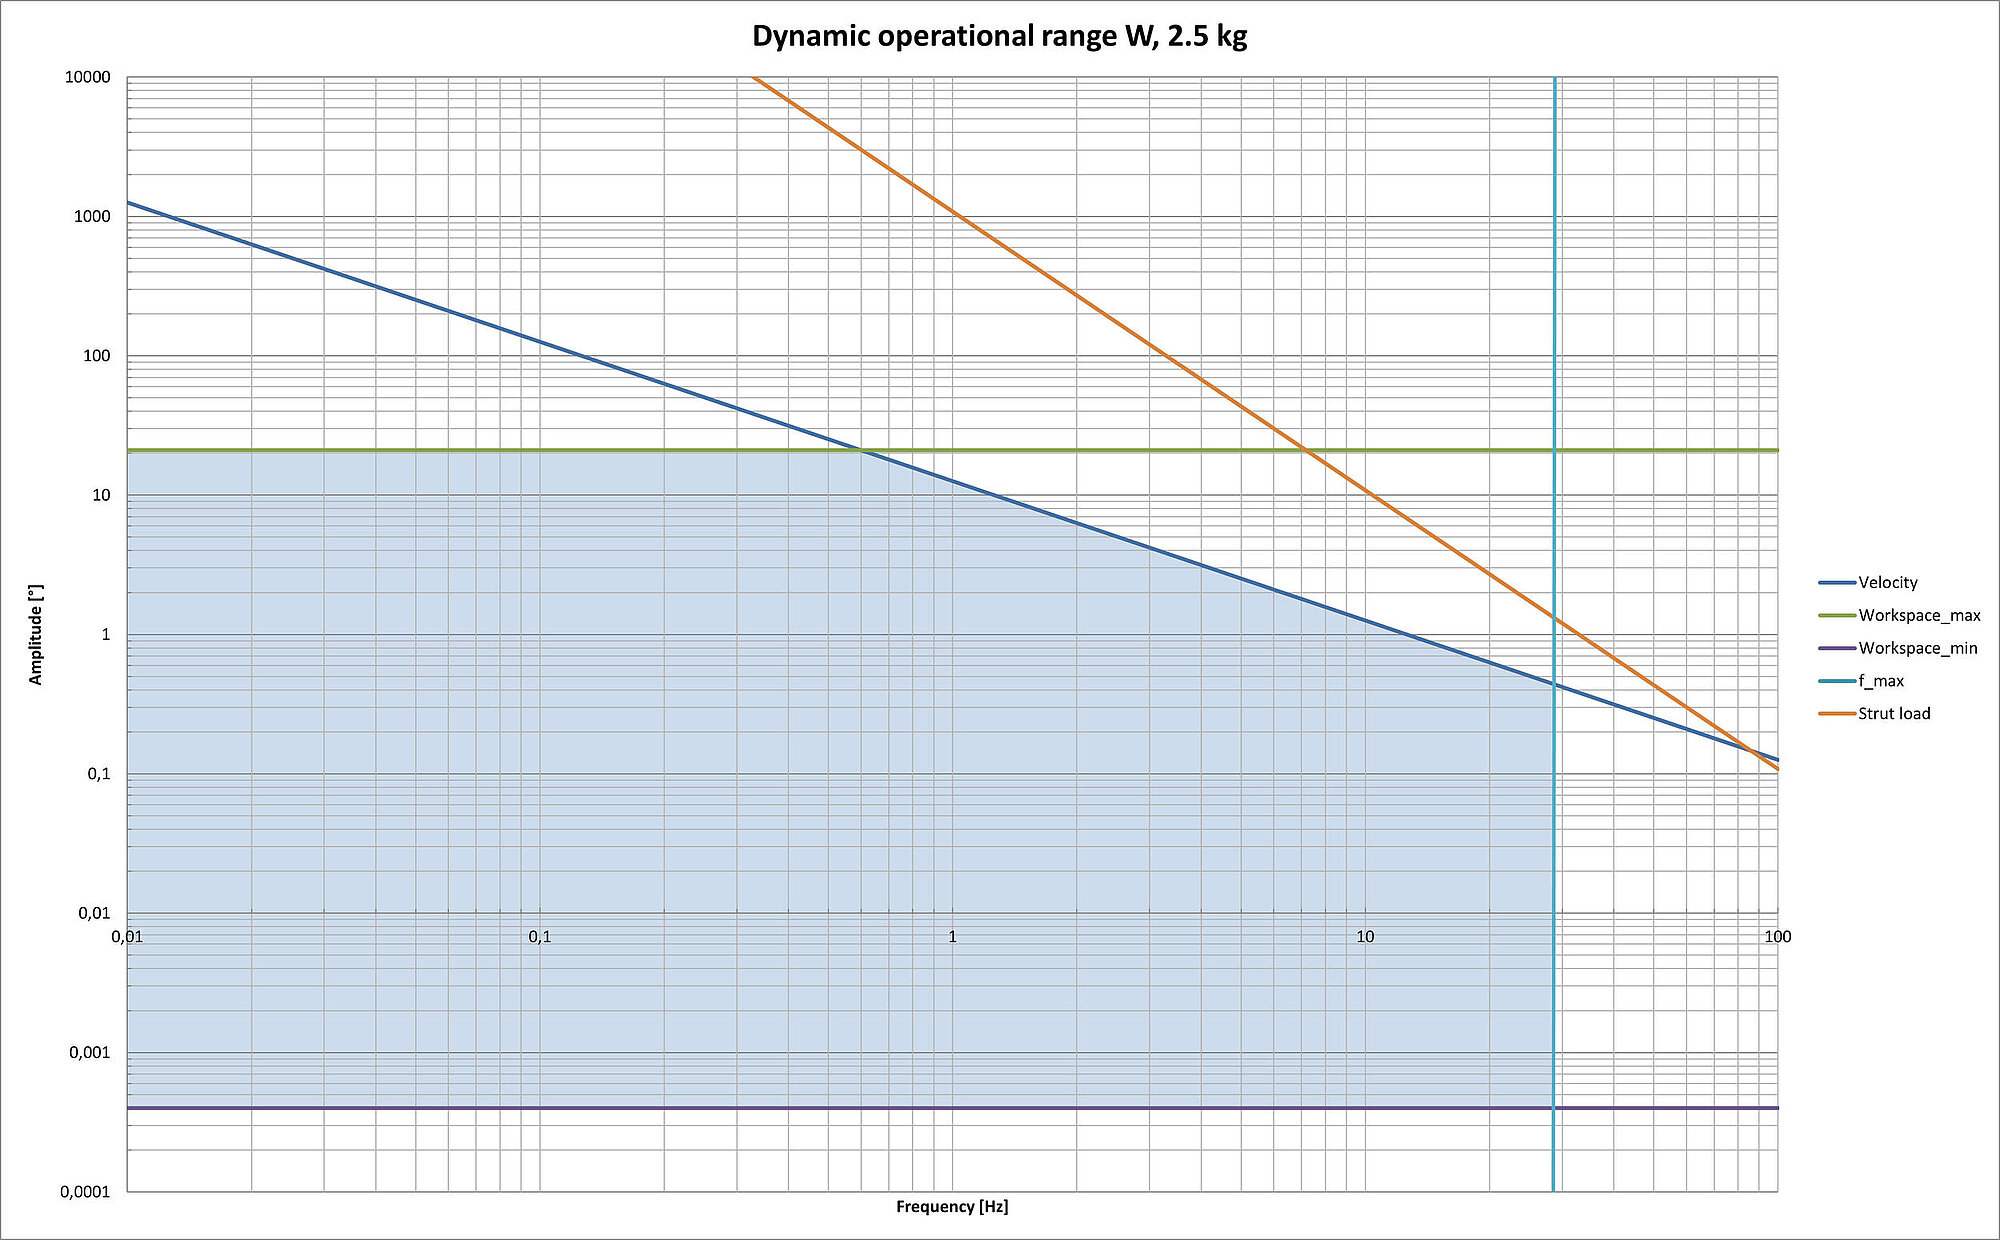Click the chart title "Dynamic operational range W"

coord(999,37)
